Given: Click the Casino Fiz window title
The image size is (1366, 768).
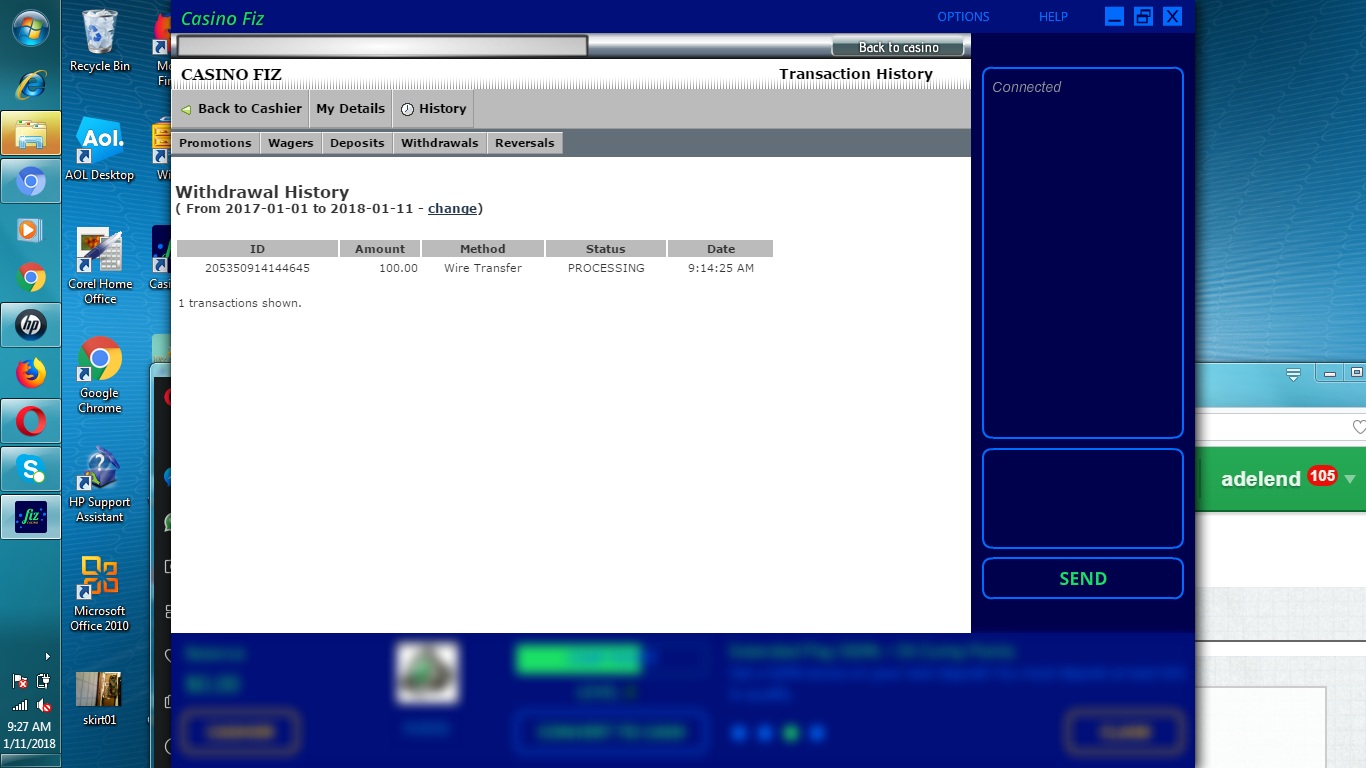Looking at the screenshot, I should coord(222,18).
